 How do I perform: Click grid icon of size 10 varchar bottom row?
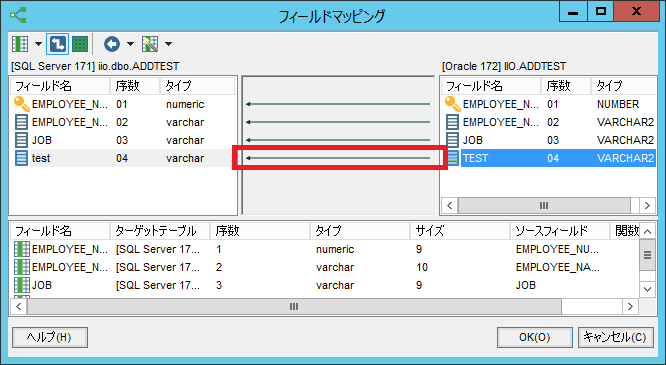[22, 267]
